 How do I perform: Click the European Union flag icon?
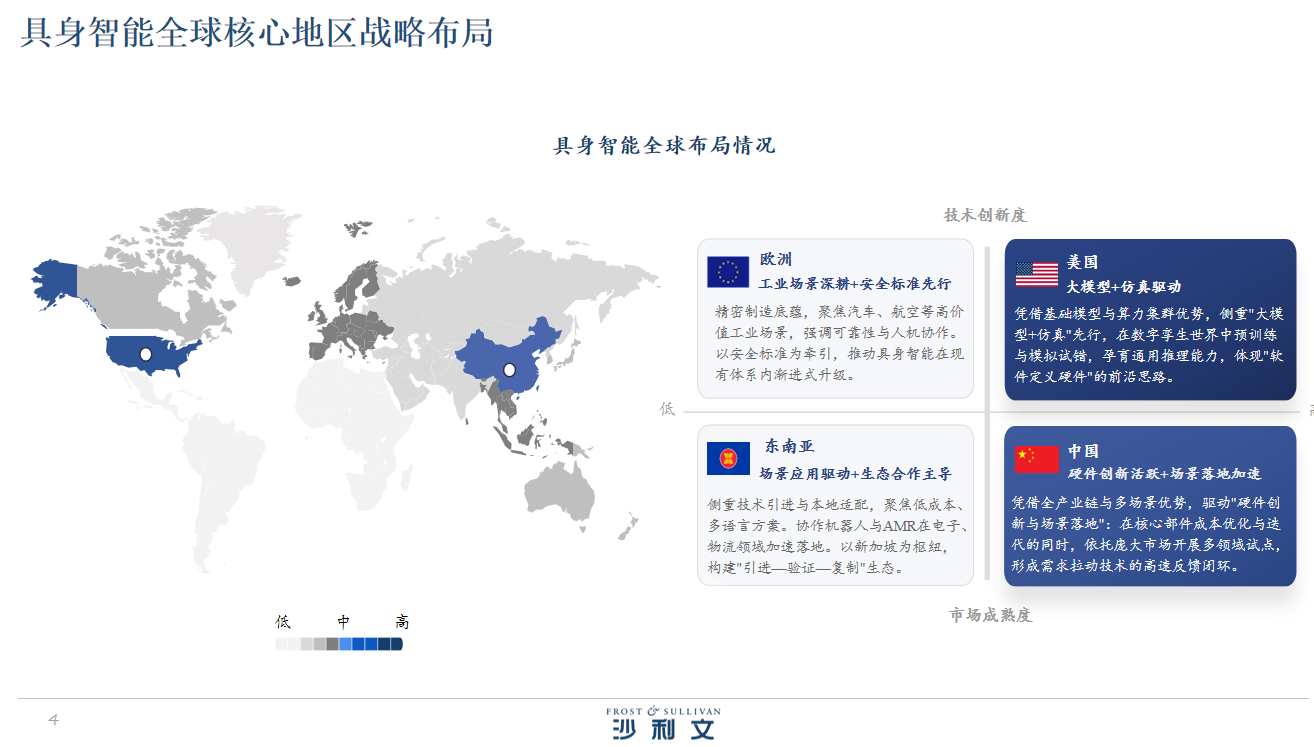pyautogui.click(x=728, y=272)
